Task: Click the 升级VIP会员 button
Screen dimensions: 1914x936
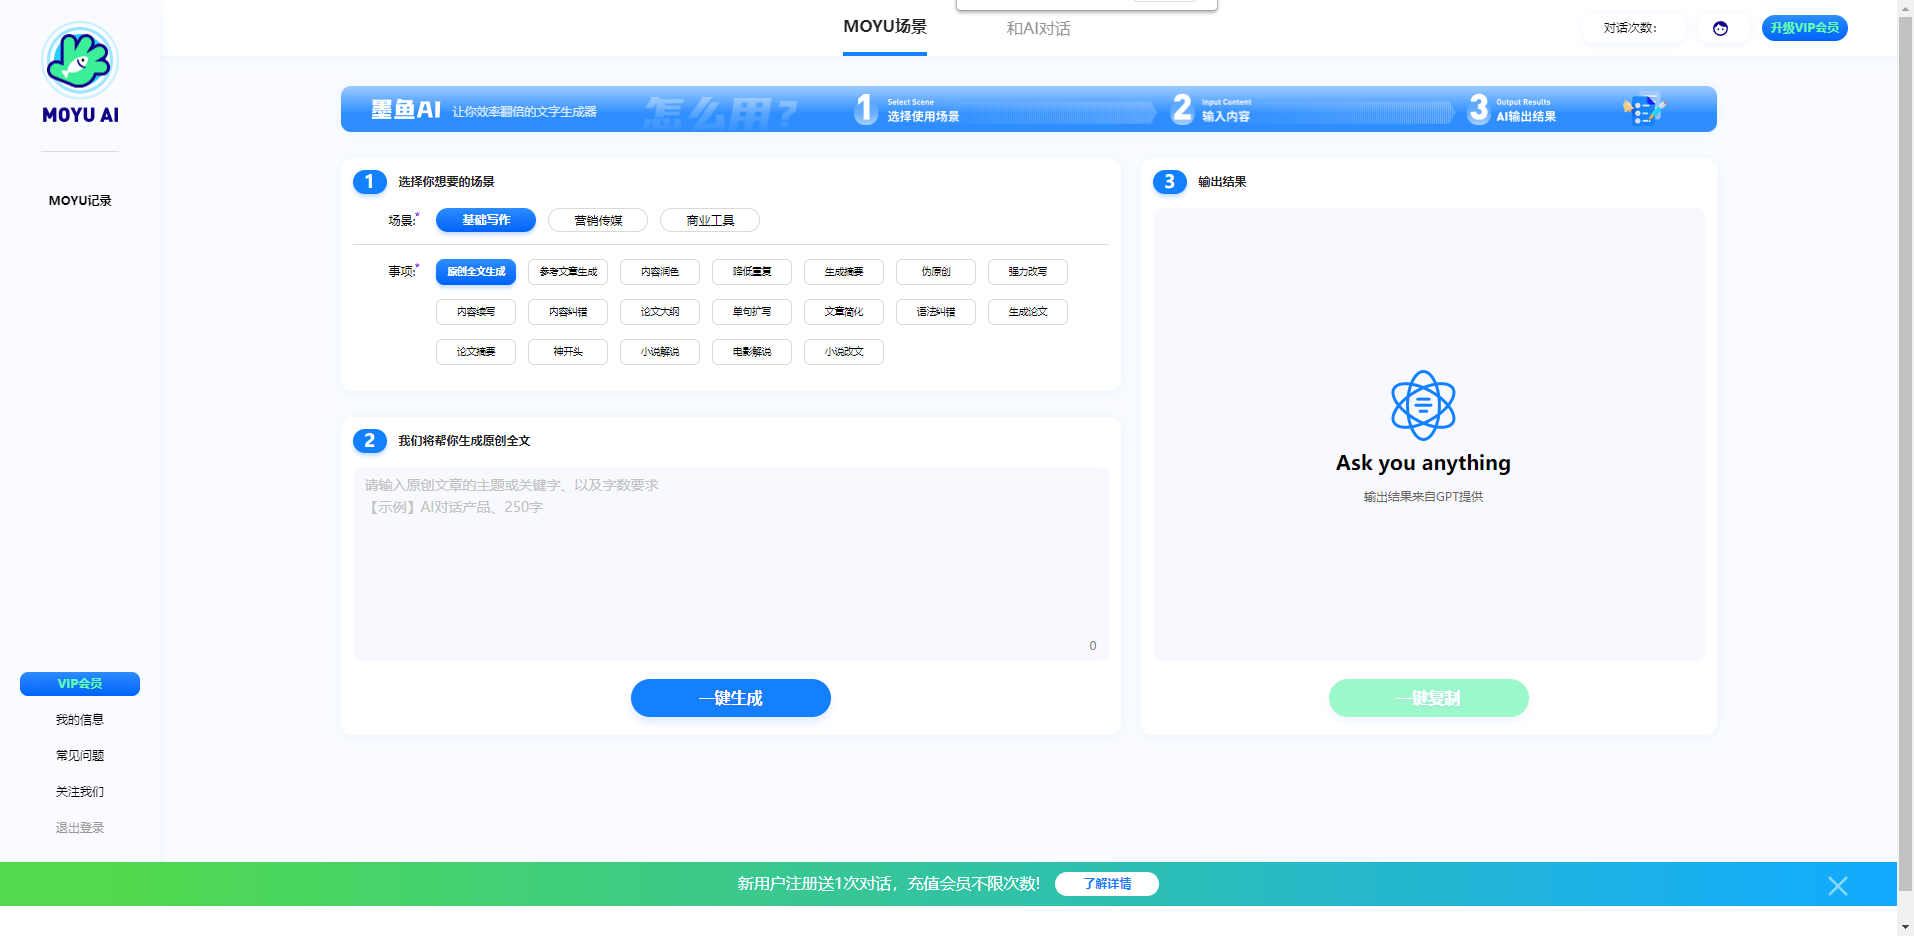Action: pyautogui.click(x=1804, y=28)
